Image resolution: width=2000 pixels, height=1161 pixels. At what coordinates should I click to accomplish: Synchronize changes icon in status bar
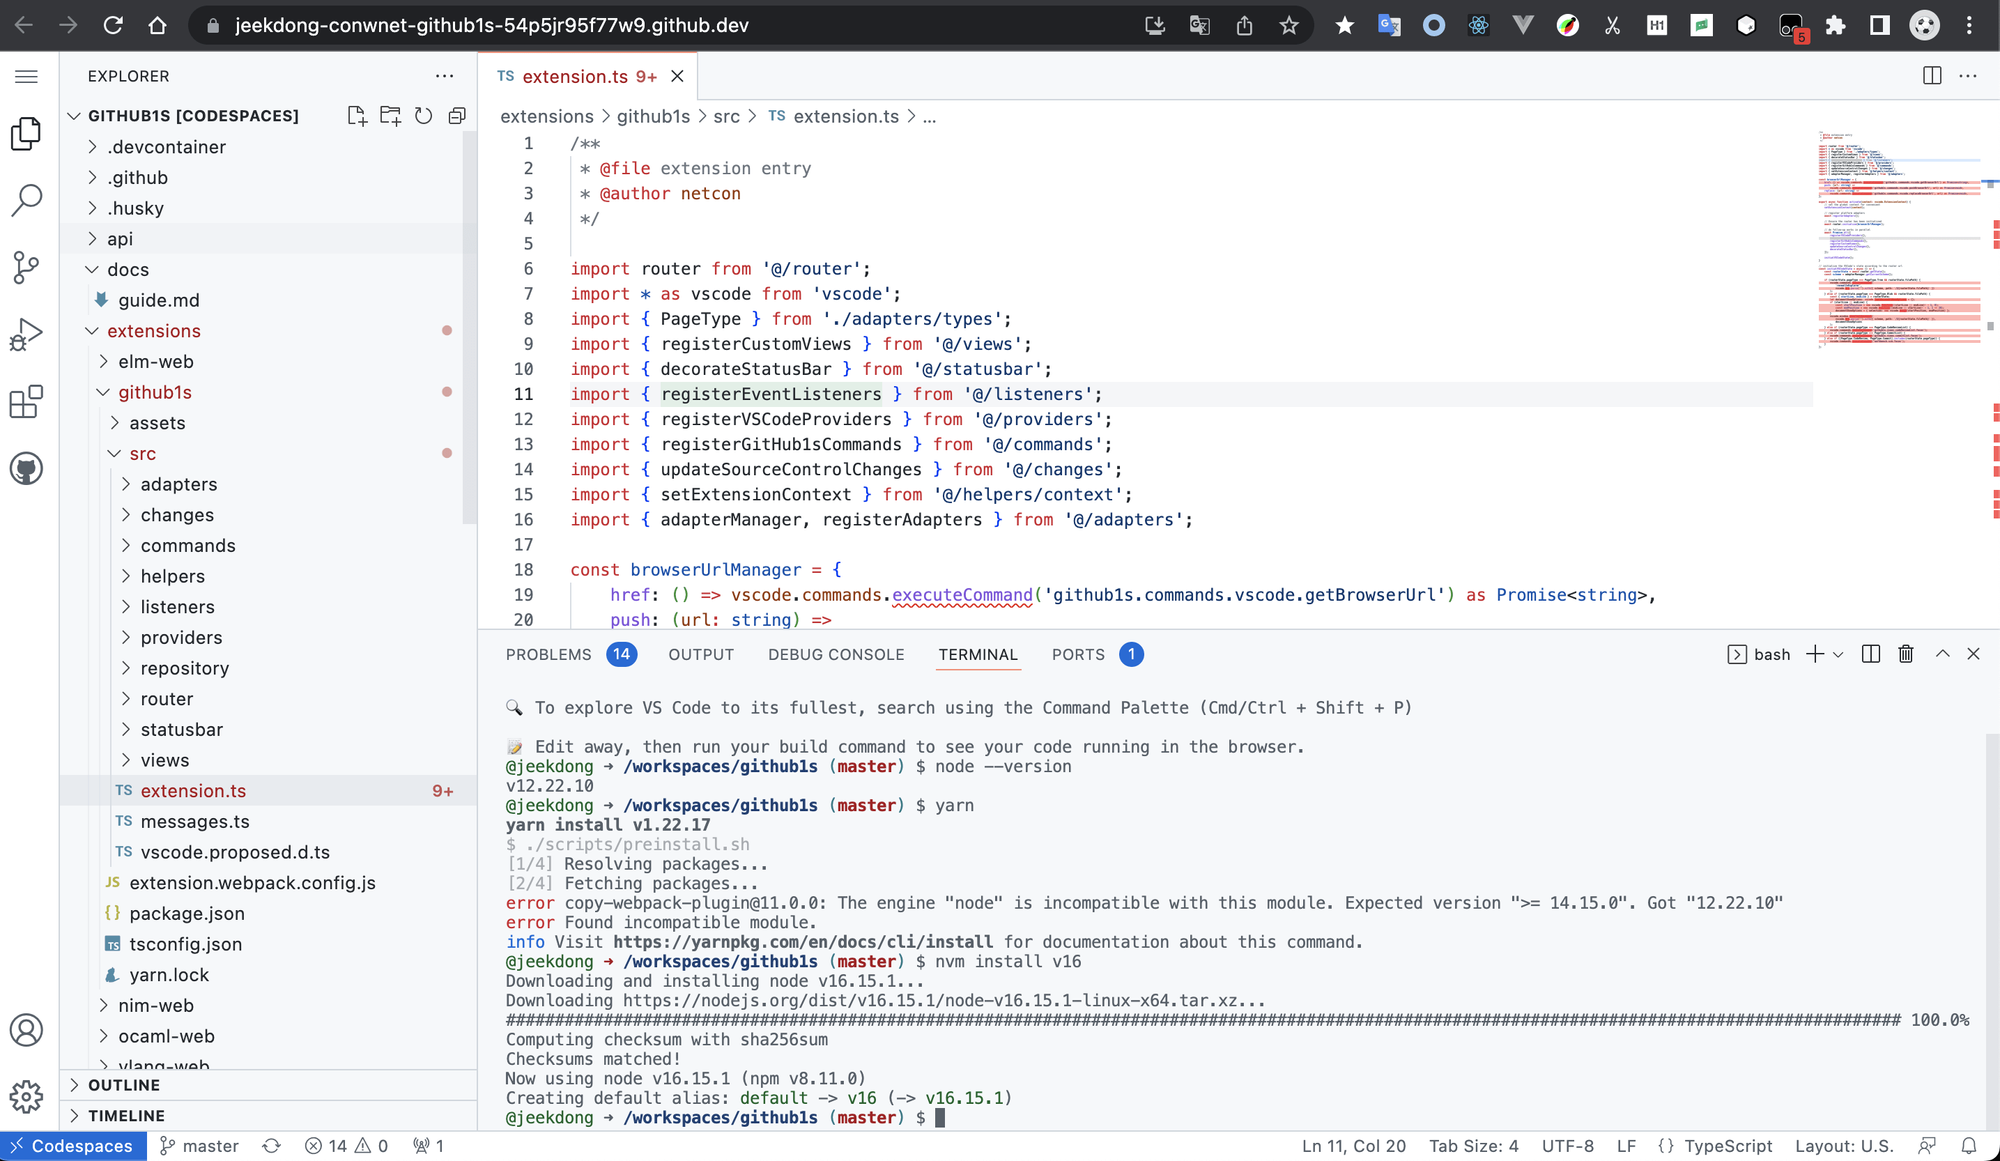271,1146
